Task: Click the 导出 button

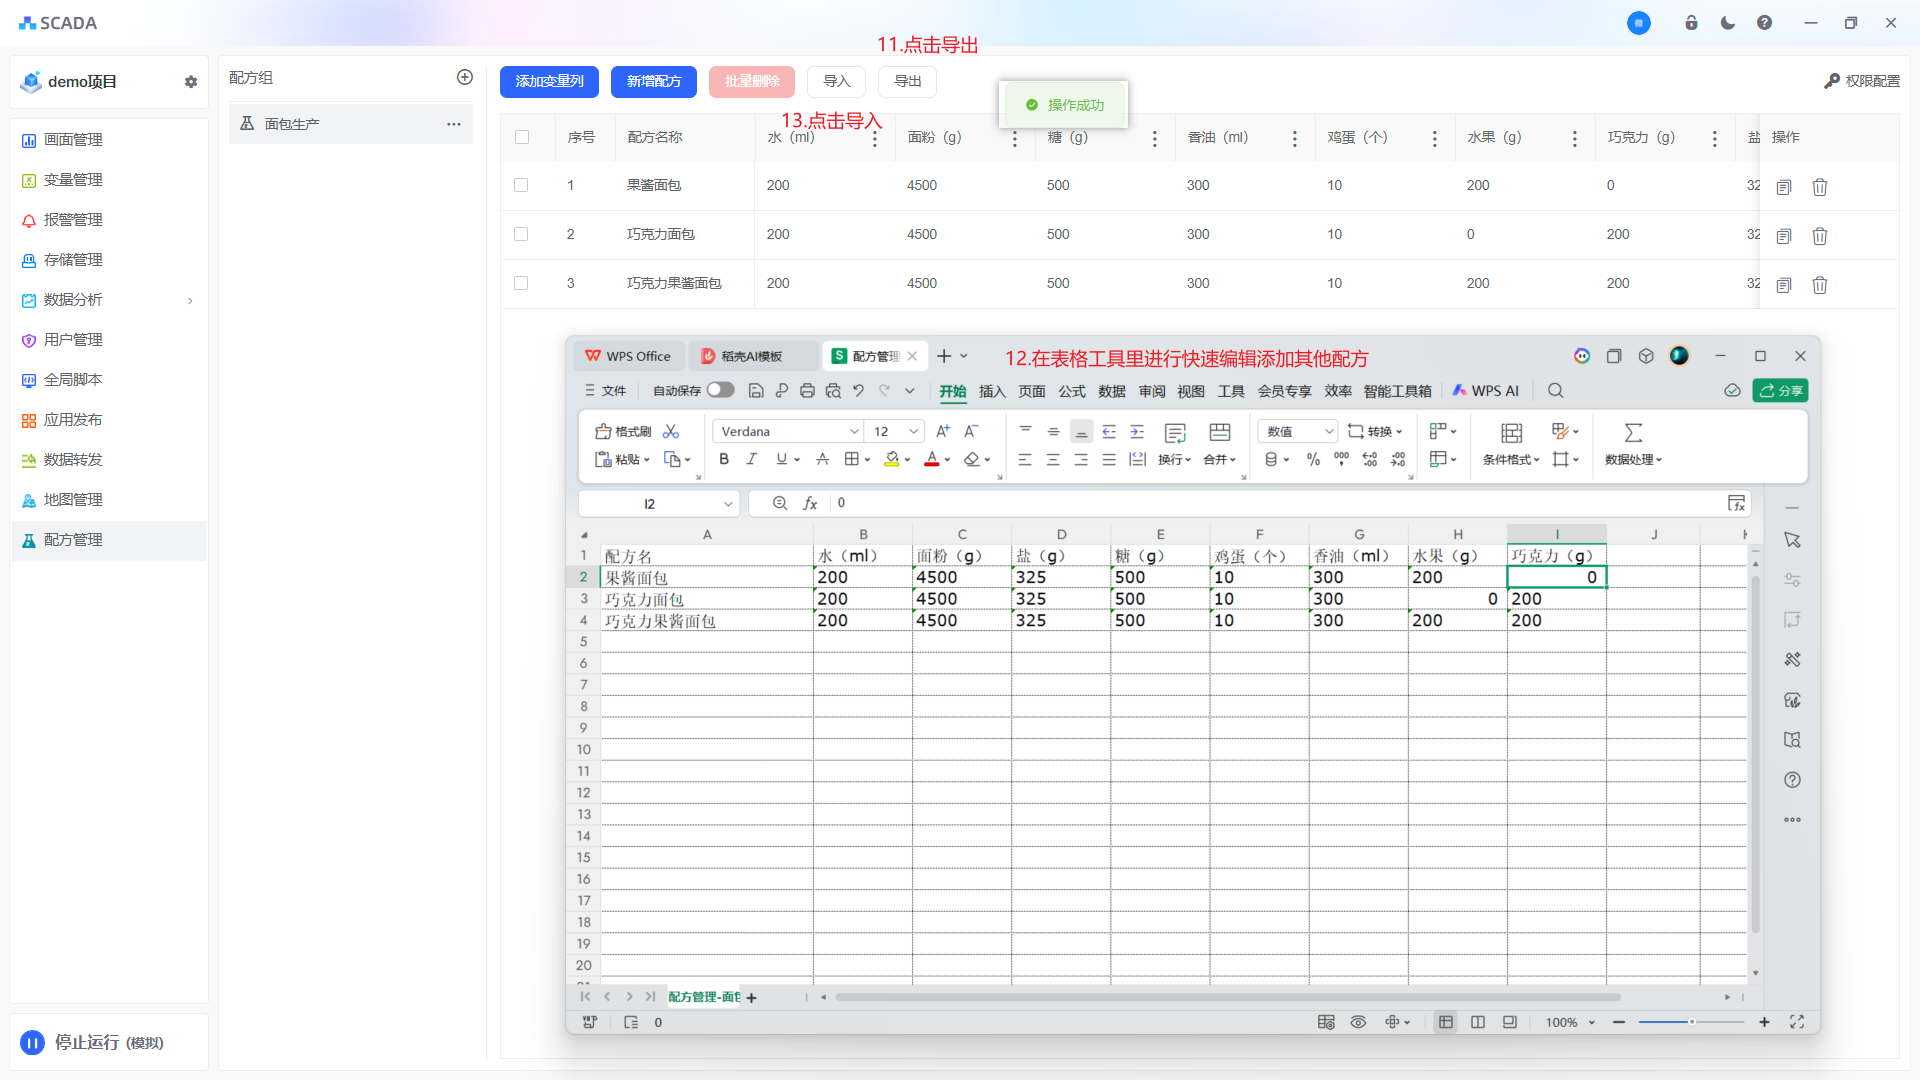Action: click(x=907, y=82)
